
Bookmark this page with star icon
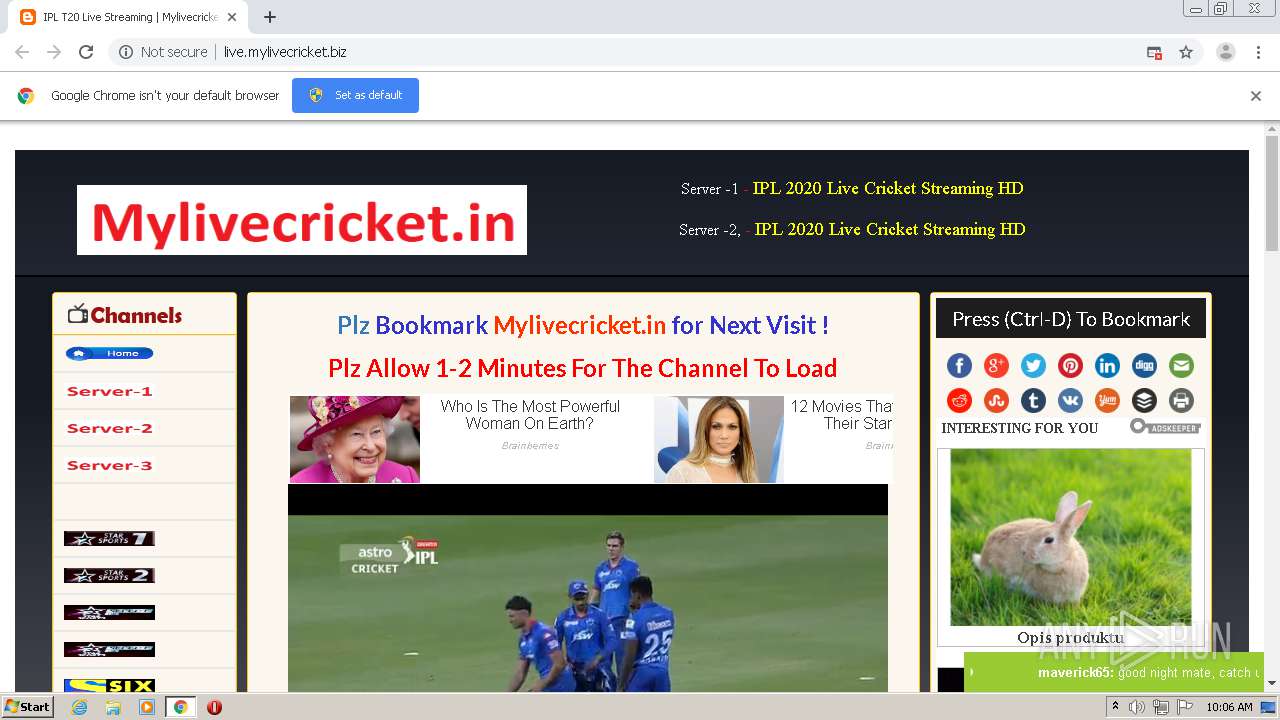pyautogui.click(x=1186, y=52)
